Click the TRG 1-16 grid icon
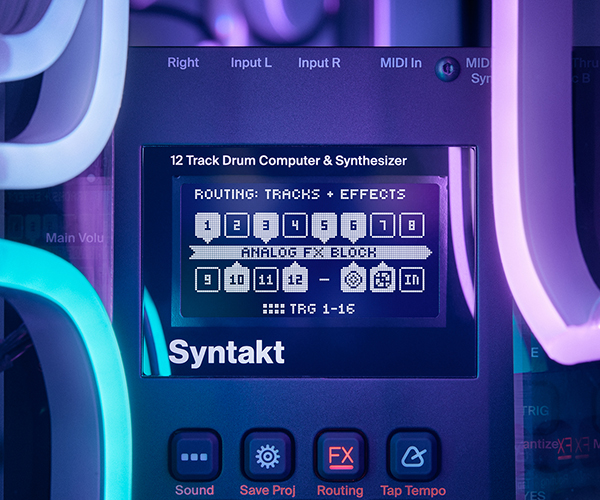Viewport: 600px width, 500px height. point(273,309)
